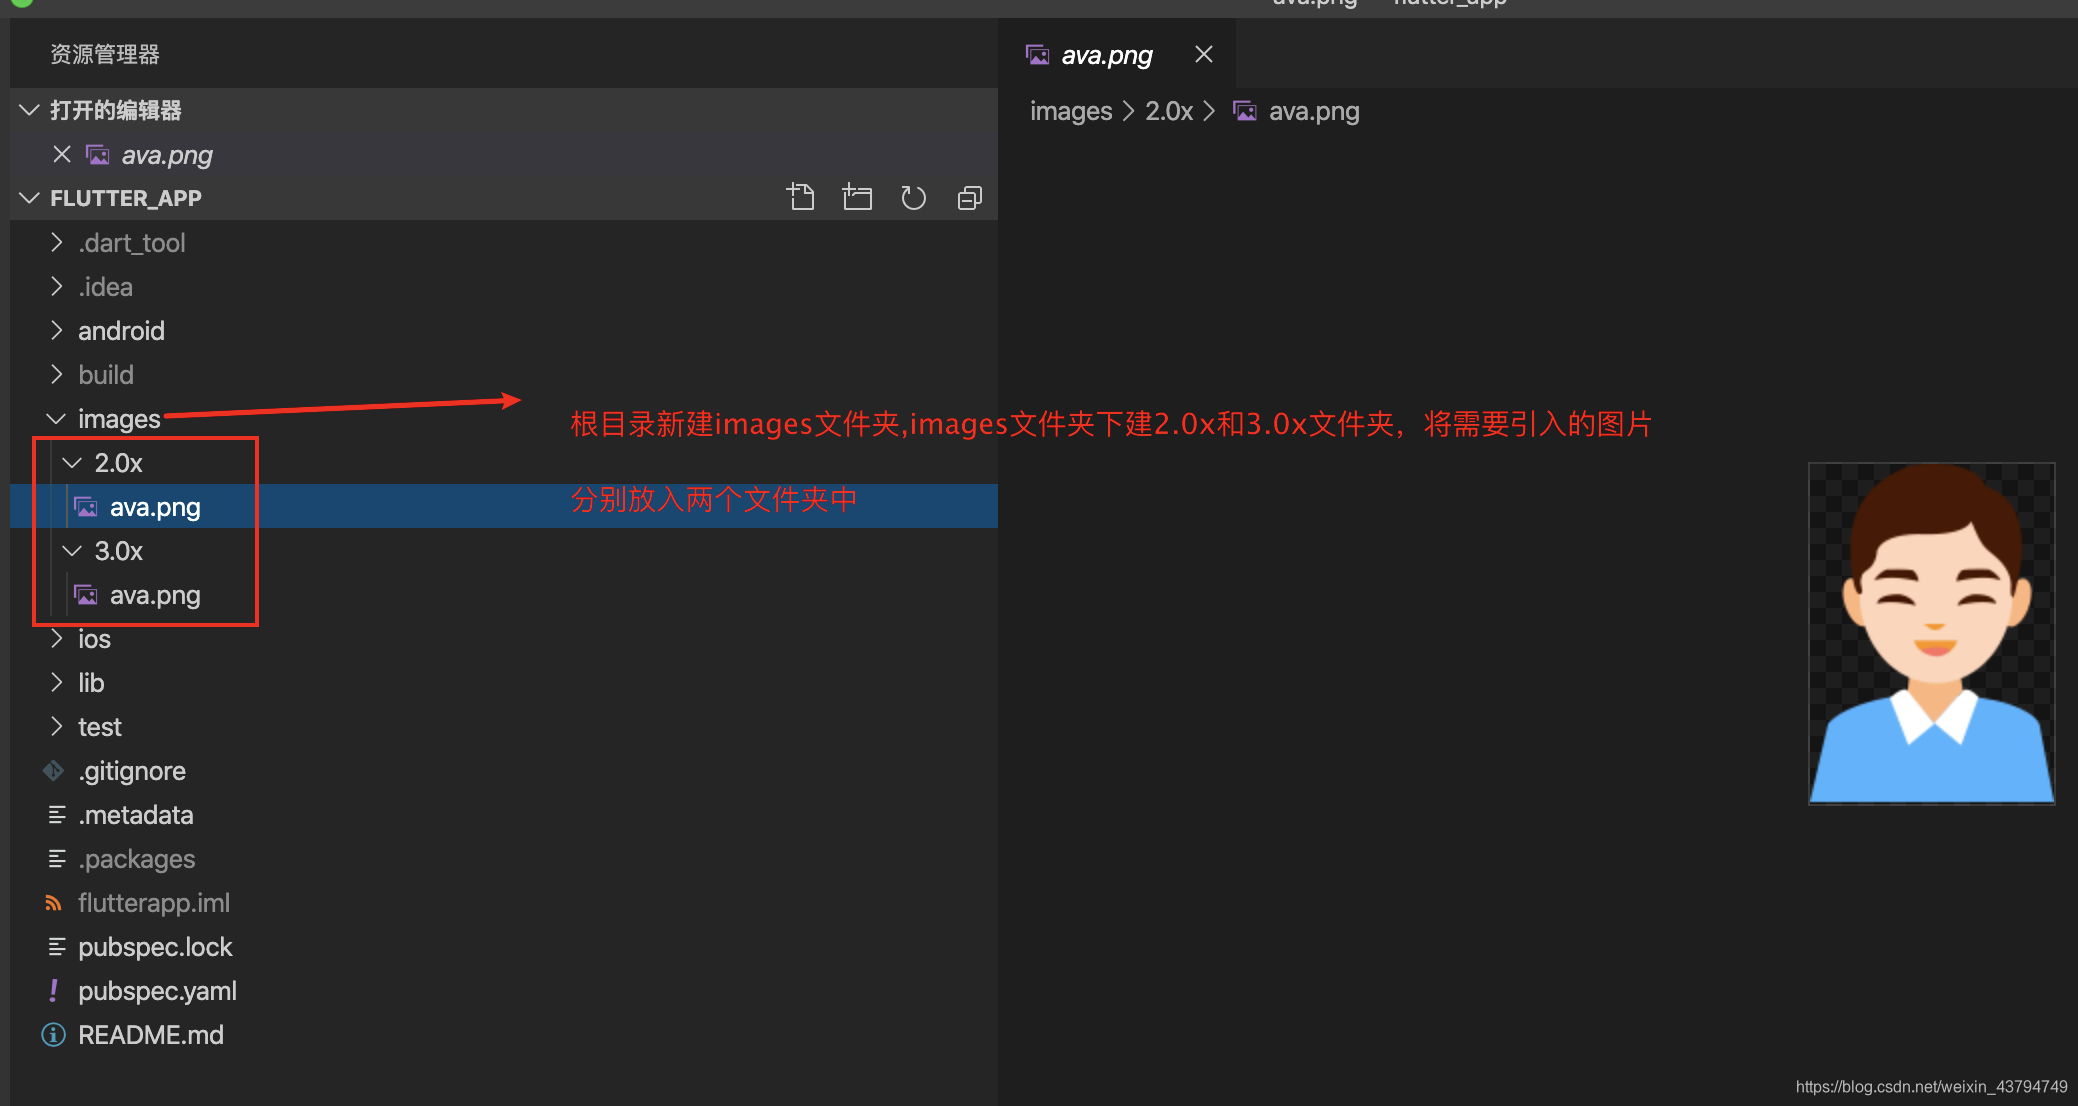Collapse all folders in Explorer

[x=969, y=197]
